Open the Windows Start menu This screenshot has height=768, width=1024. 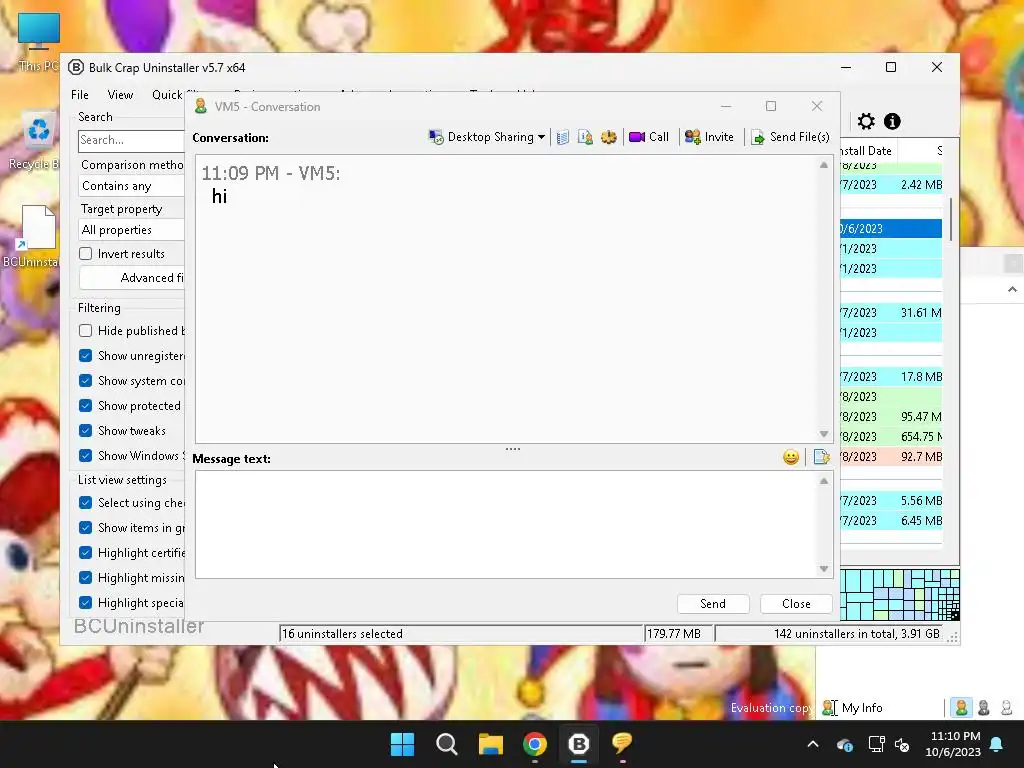(x=402, y=744)
